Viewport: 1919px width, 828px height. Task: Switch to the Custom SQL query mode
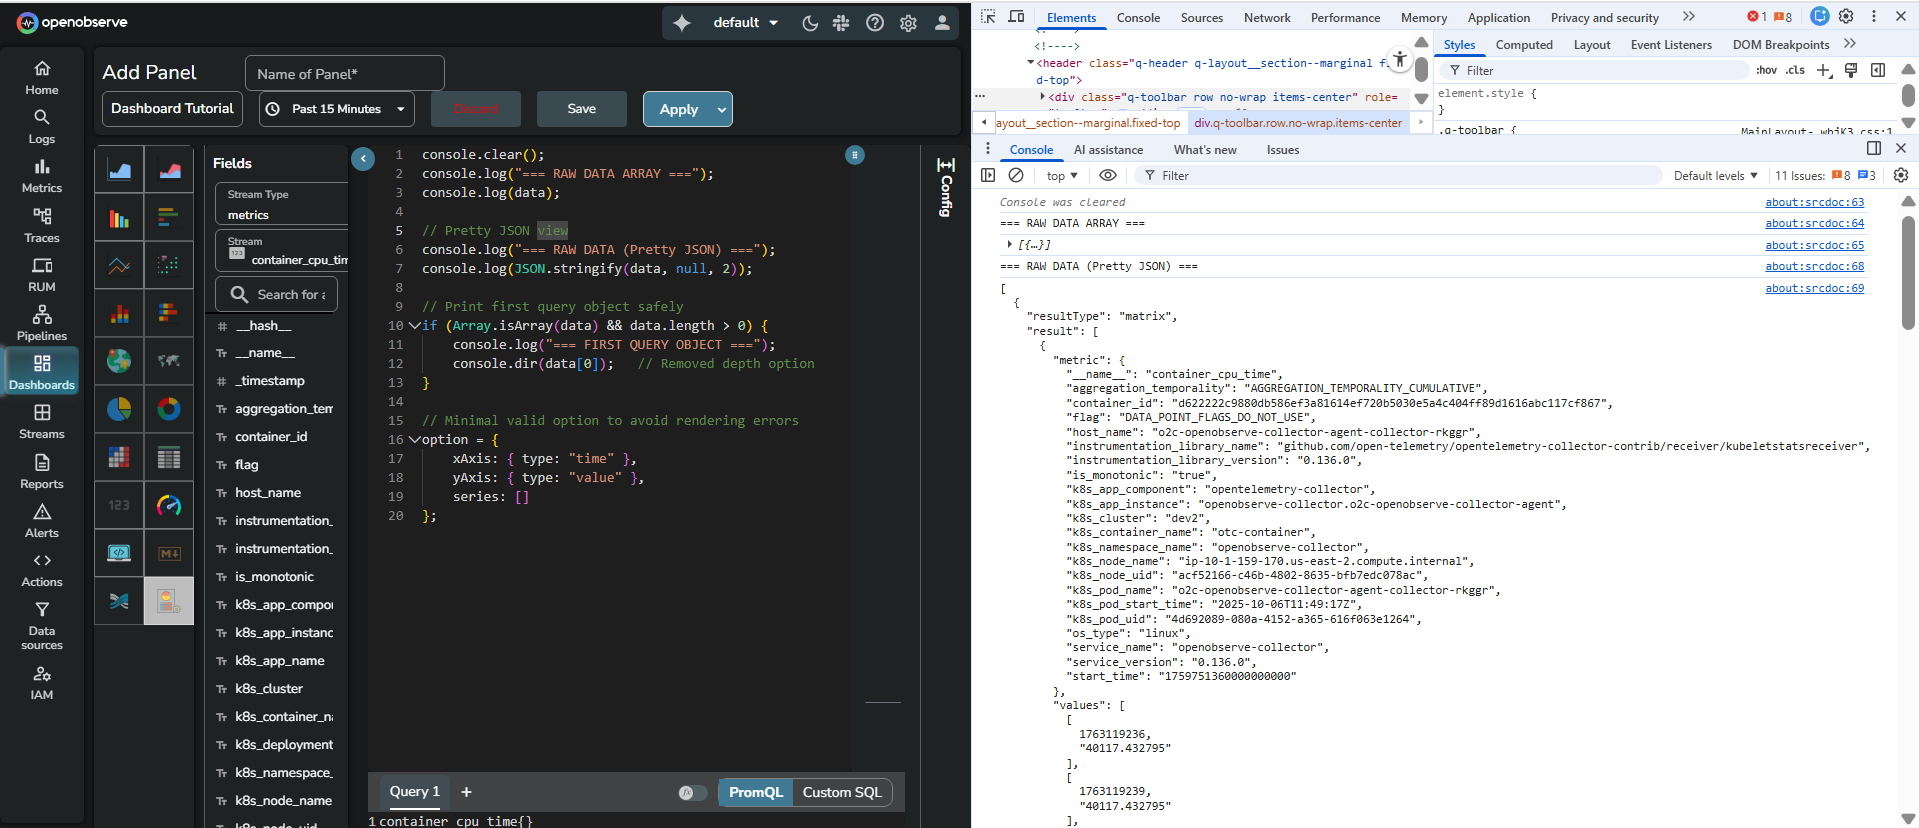tap(842, 793)
